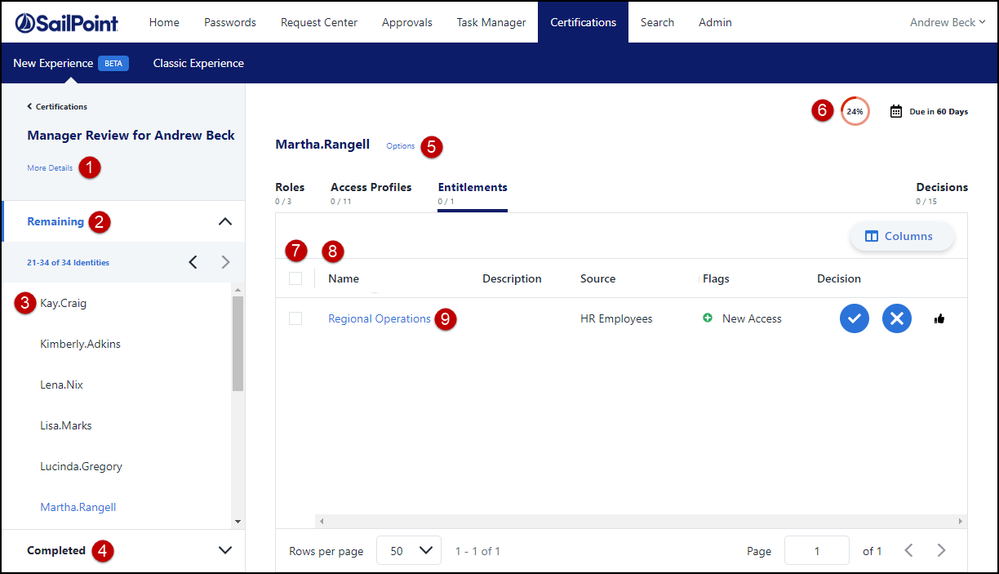Image resolution: width=999 pixels, height=574 pixels.
Task: Switch to the Access Profiles tab
Action: click(370, 187)
